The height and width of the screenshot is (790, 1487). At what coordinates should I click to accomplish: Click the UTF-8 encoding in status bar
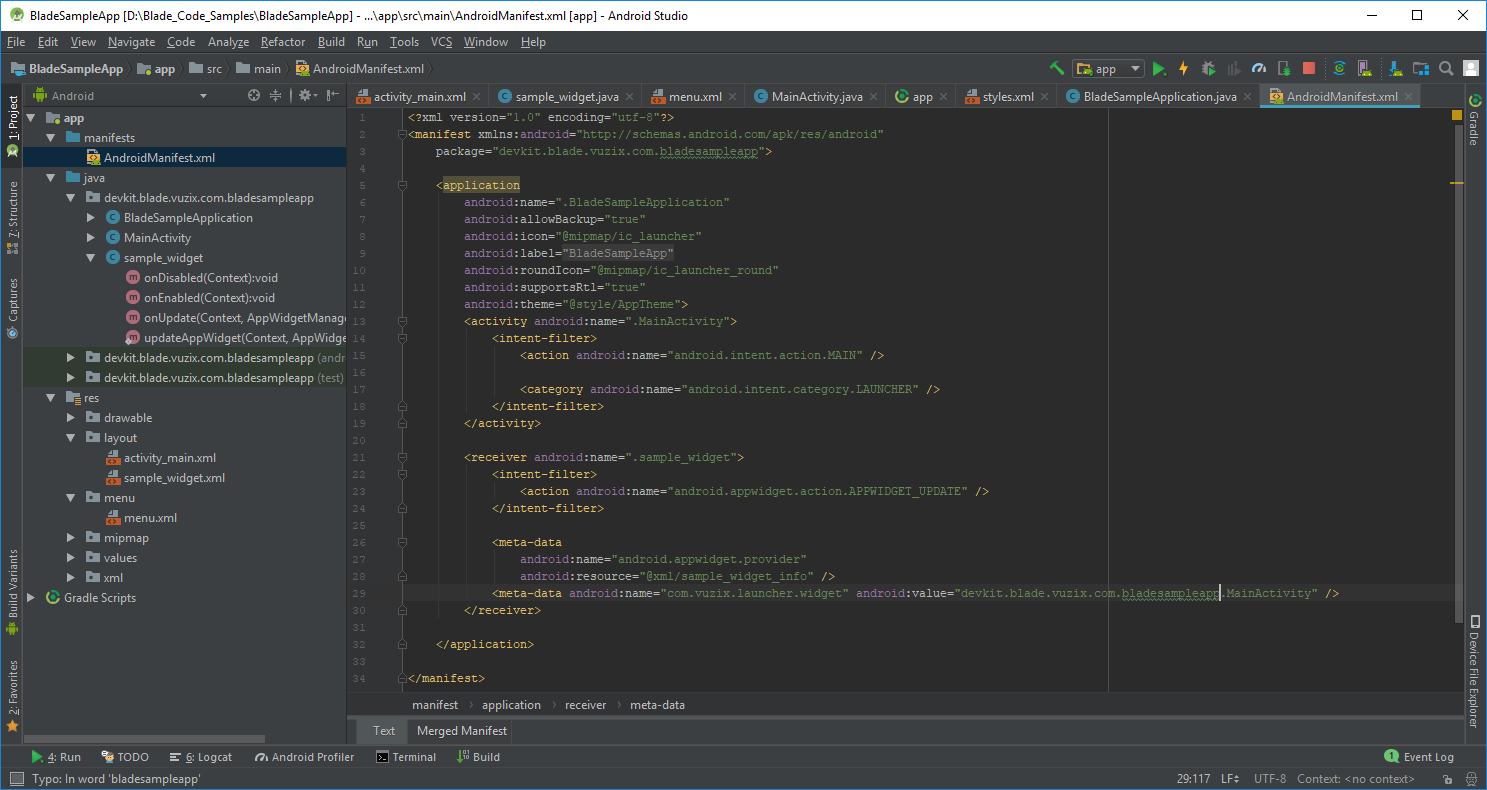(1270, 779)
